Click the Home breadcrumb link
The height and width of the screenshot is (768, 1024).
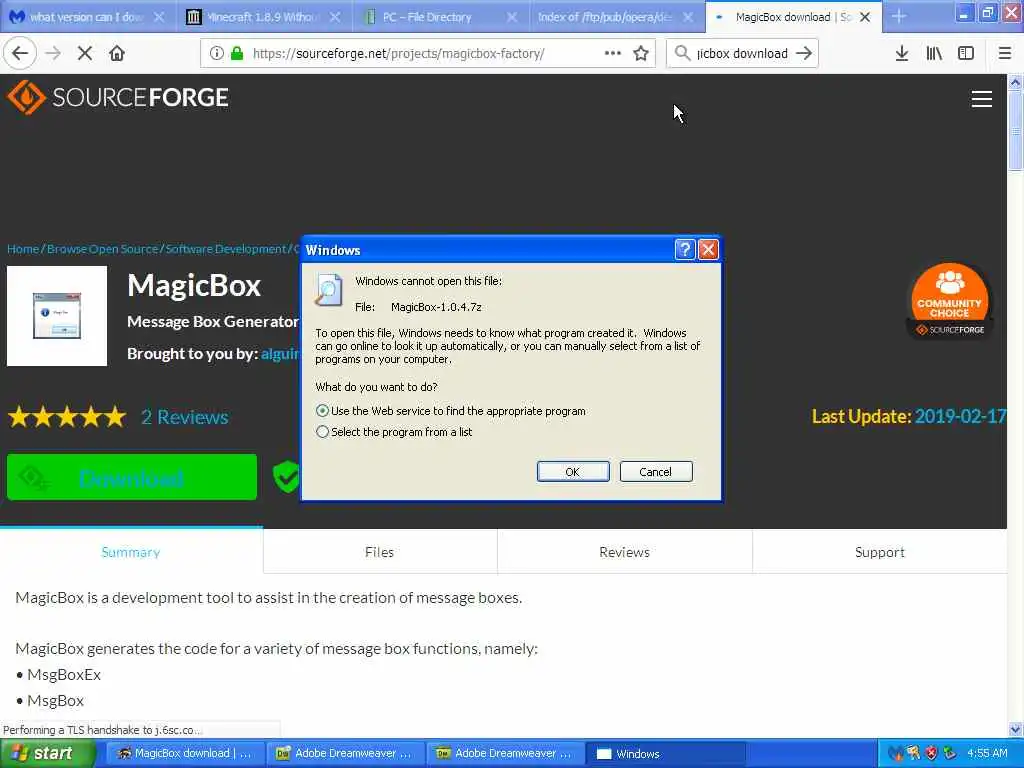pyautogui.click(x=23, y=249)
